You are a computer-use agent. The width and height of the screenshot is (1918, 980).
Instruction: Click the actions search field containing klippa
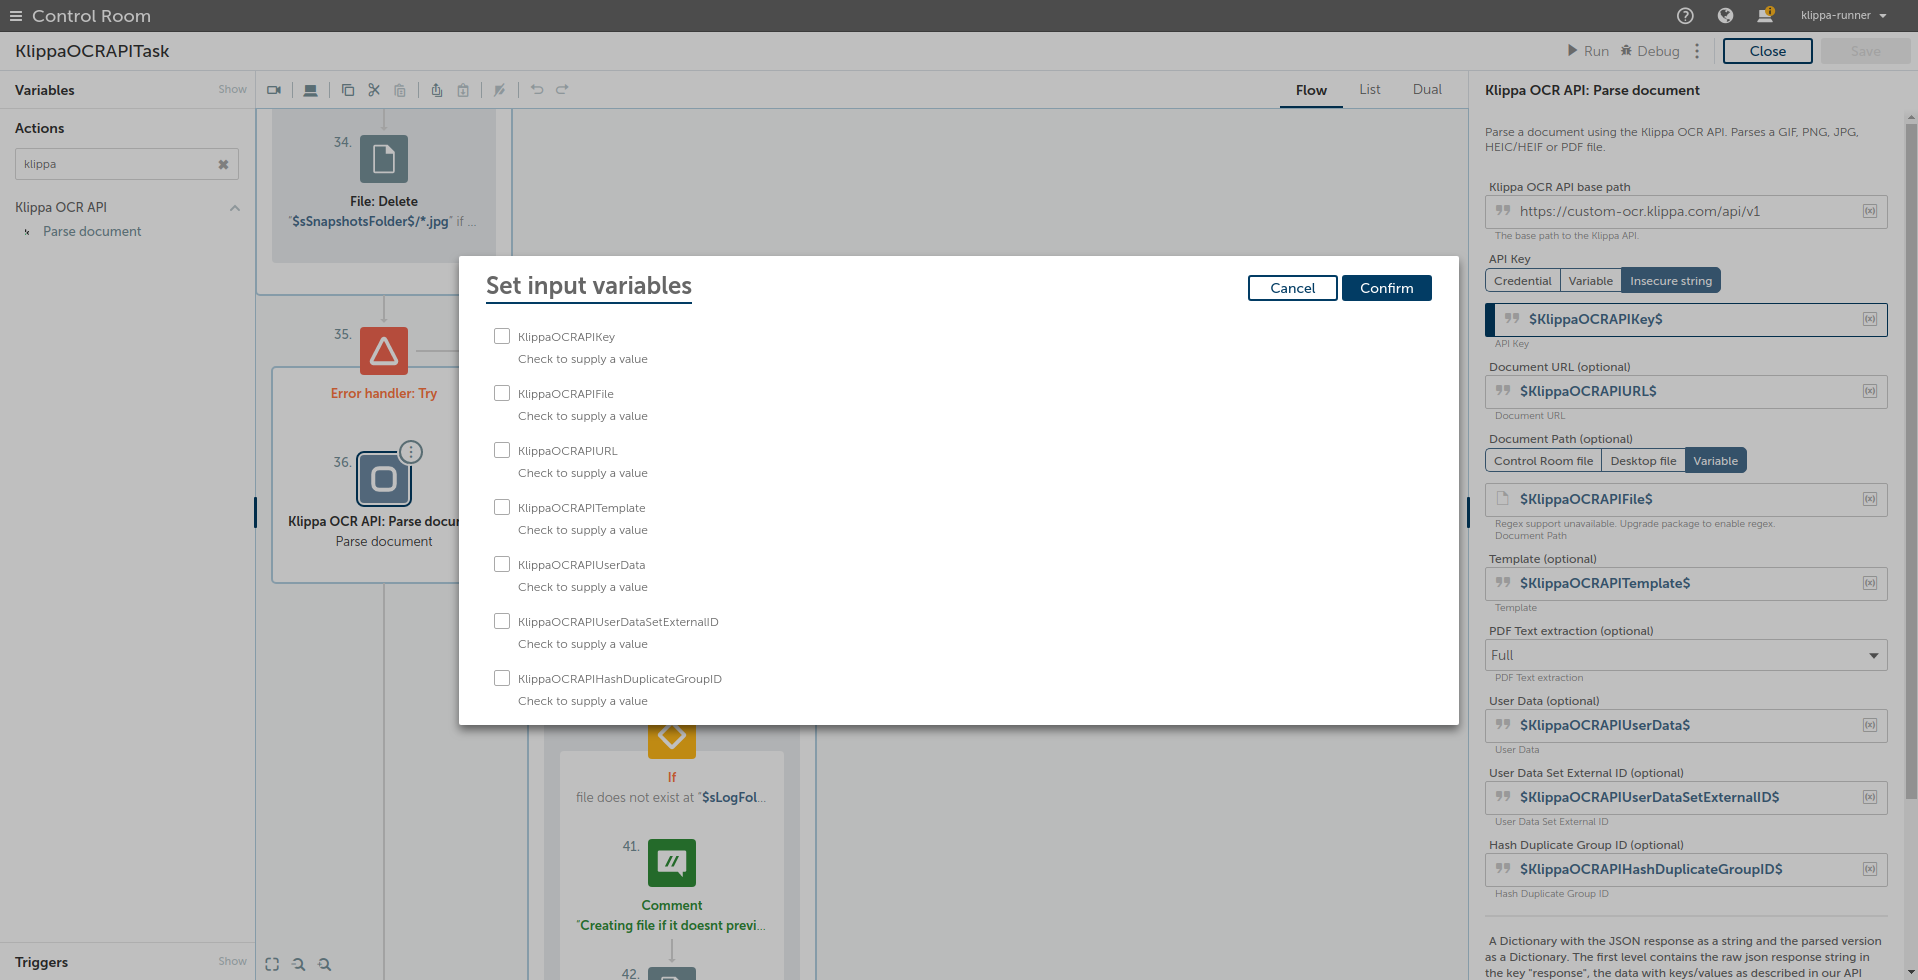pos(127,164)
